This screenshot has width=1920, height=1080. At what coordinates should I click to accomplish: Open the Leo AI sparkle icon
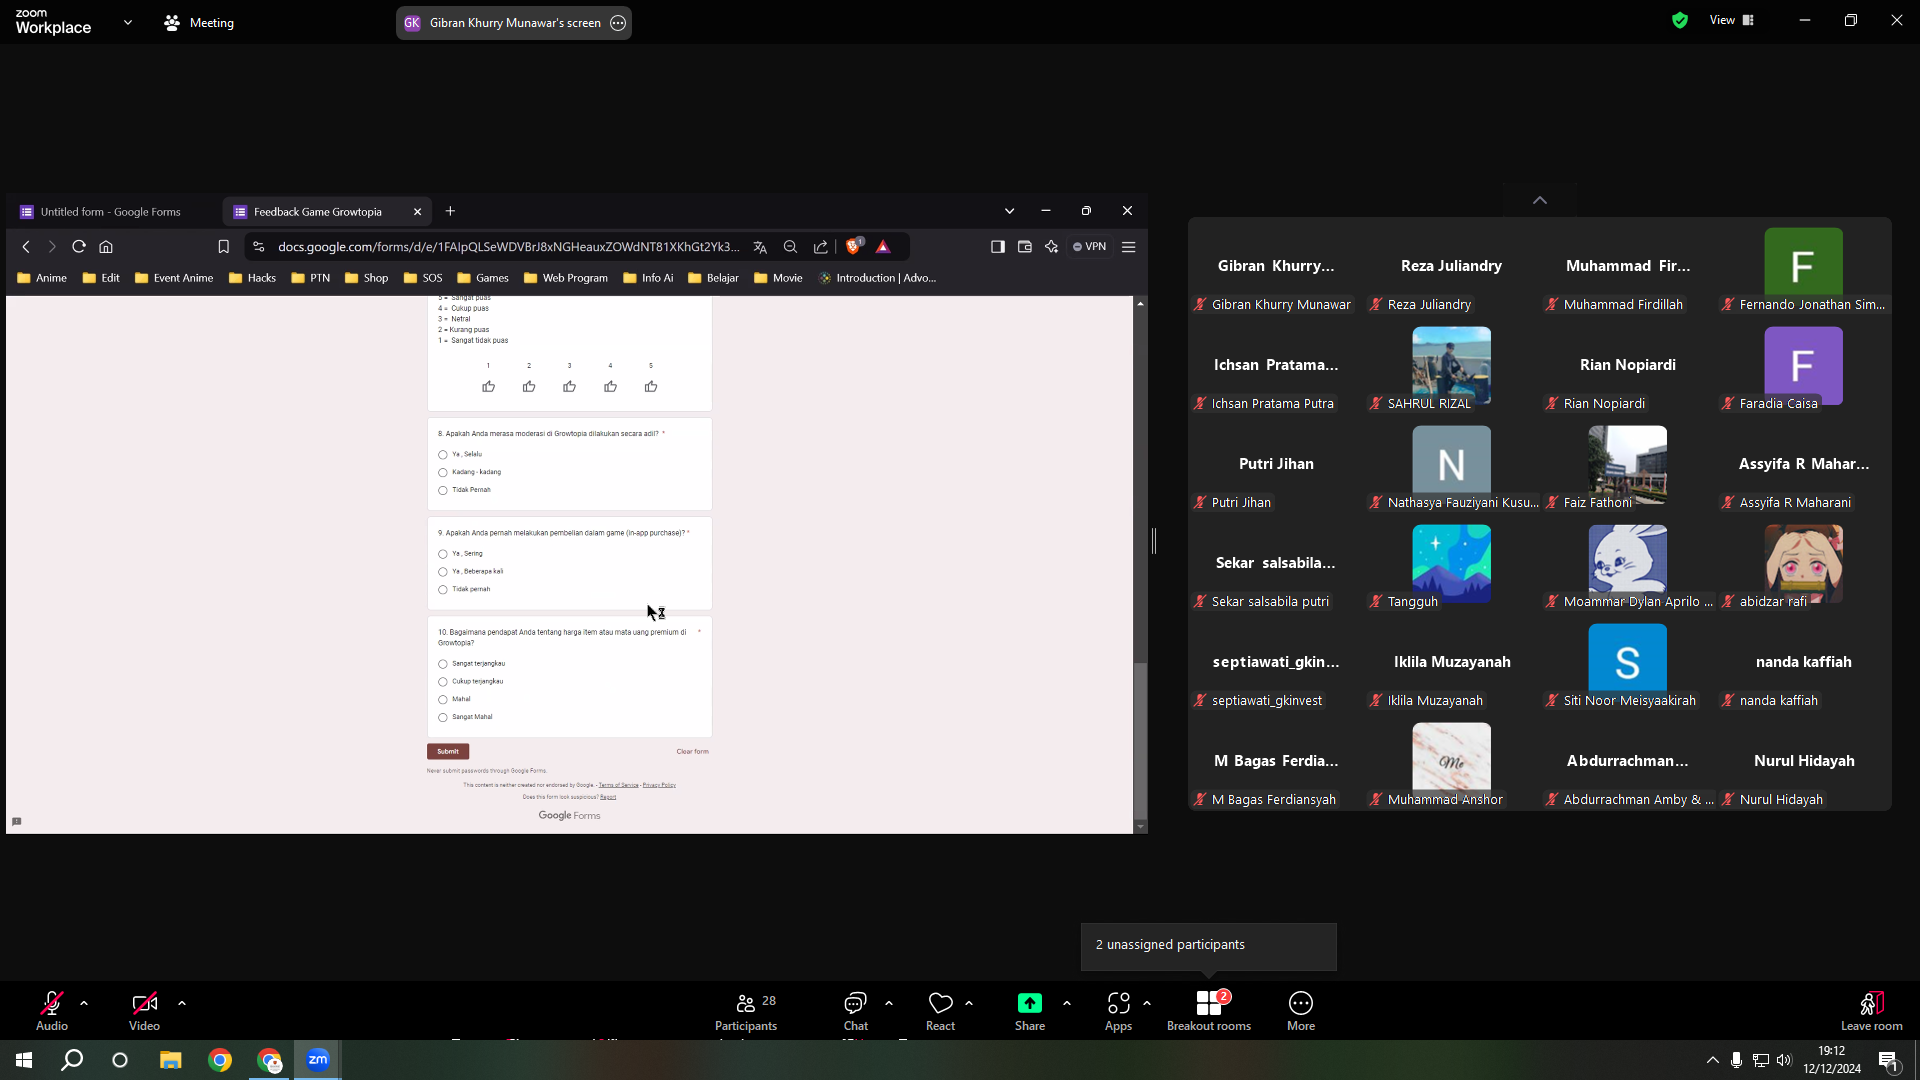point(1052,247)
